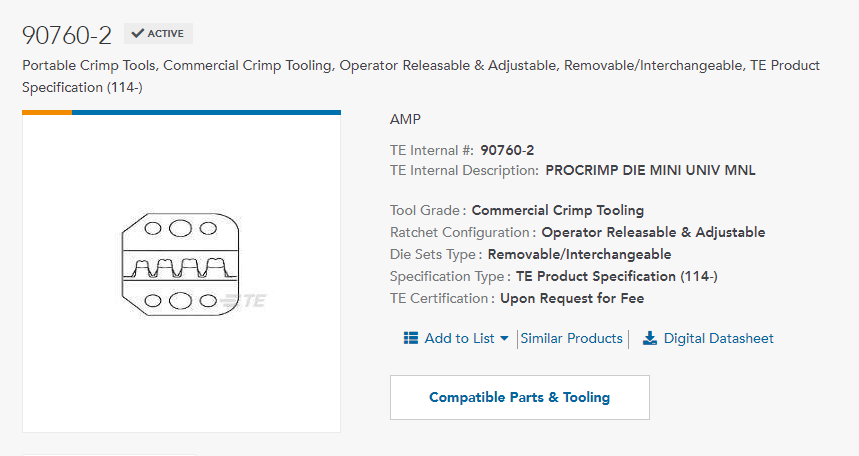Select the orange tab segment above image
859x456 pixels.
pyautogui.click(x=47, y=112)
